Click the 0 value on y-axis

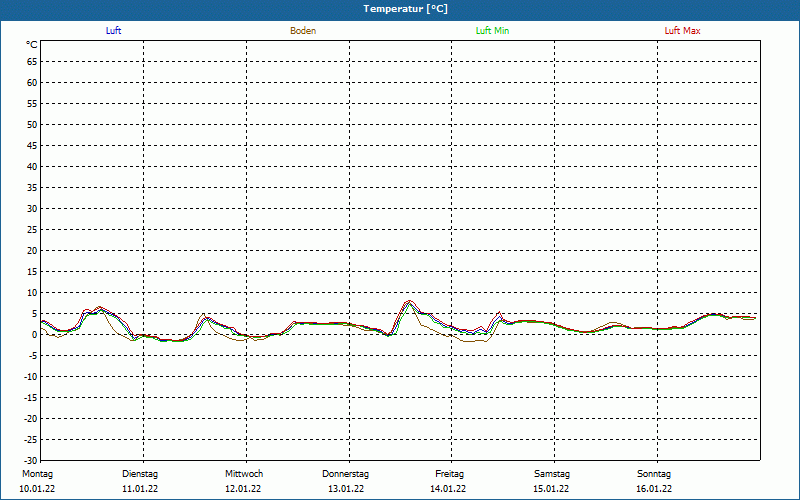click(x=35, y=335)
